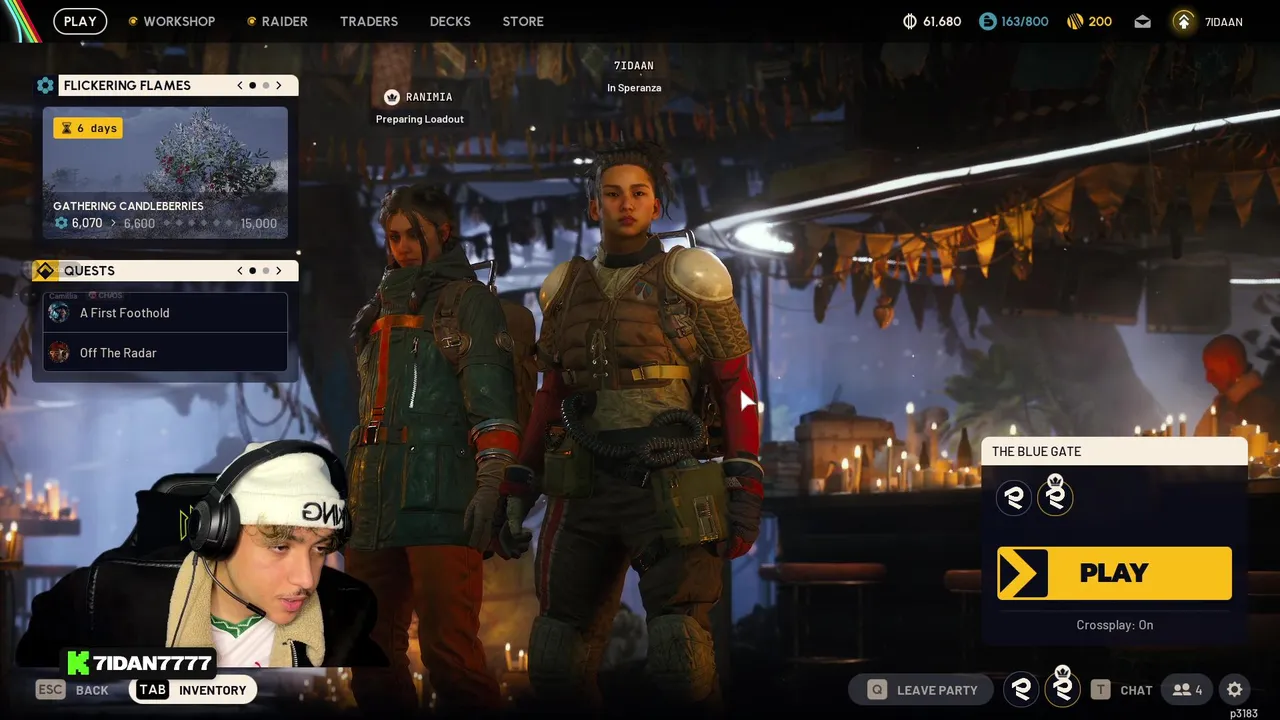Click the 61,680 coin balance

942,21
